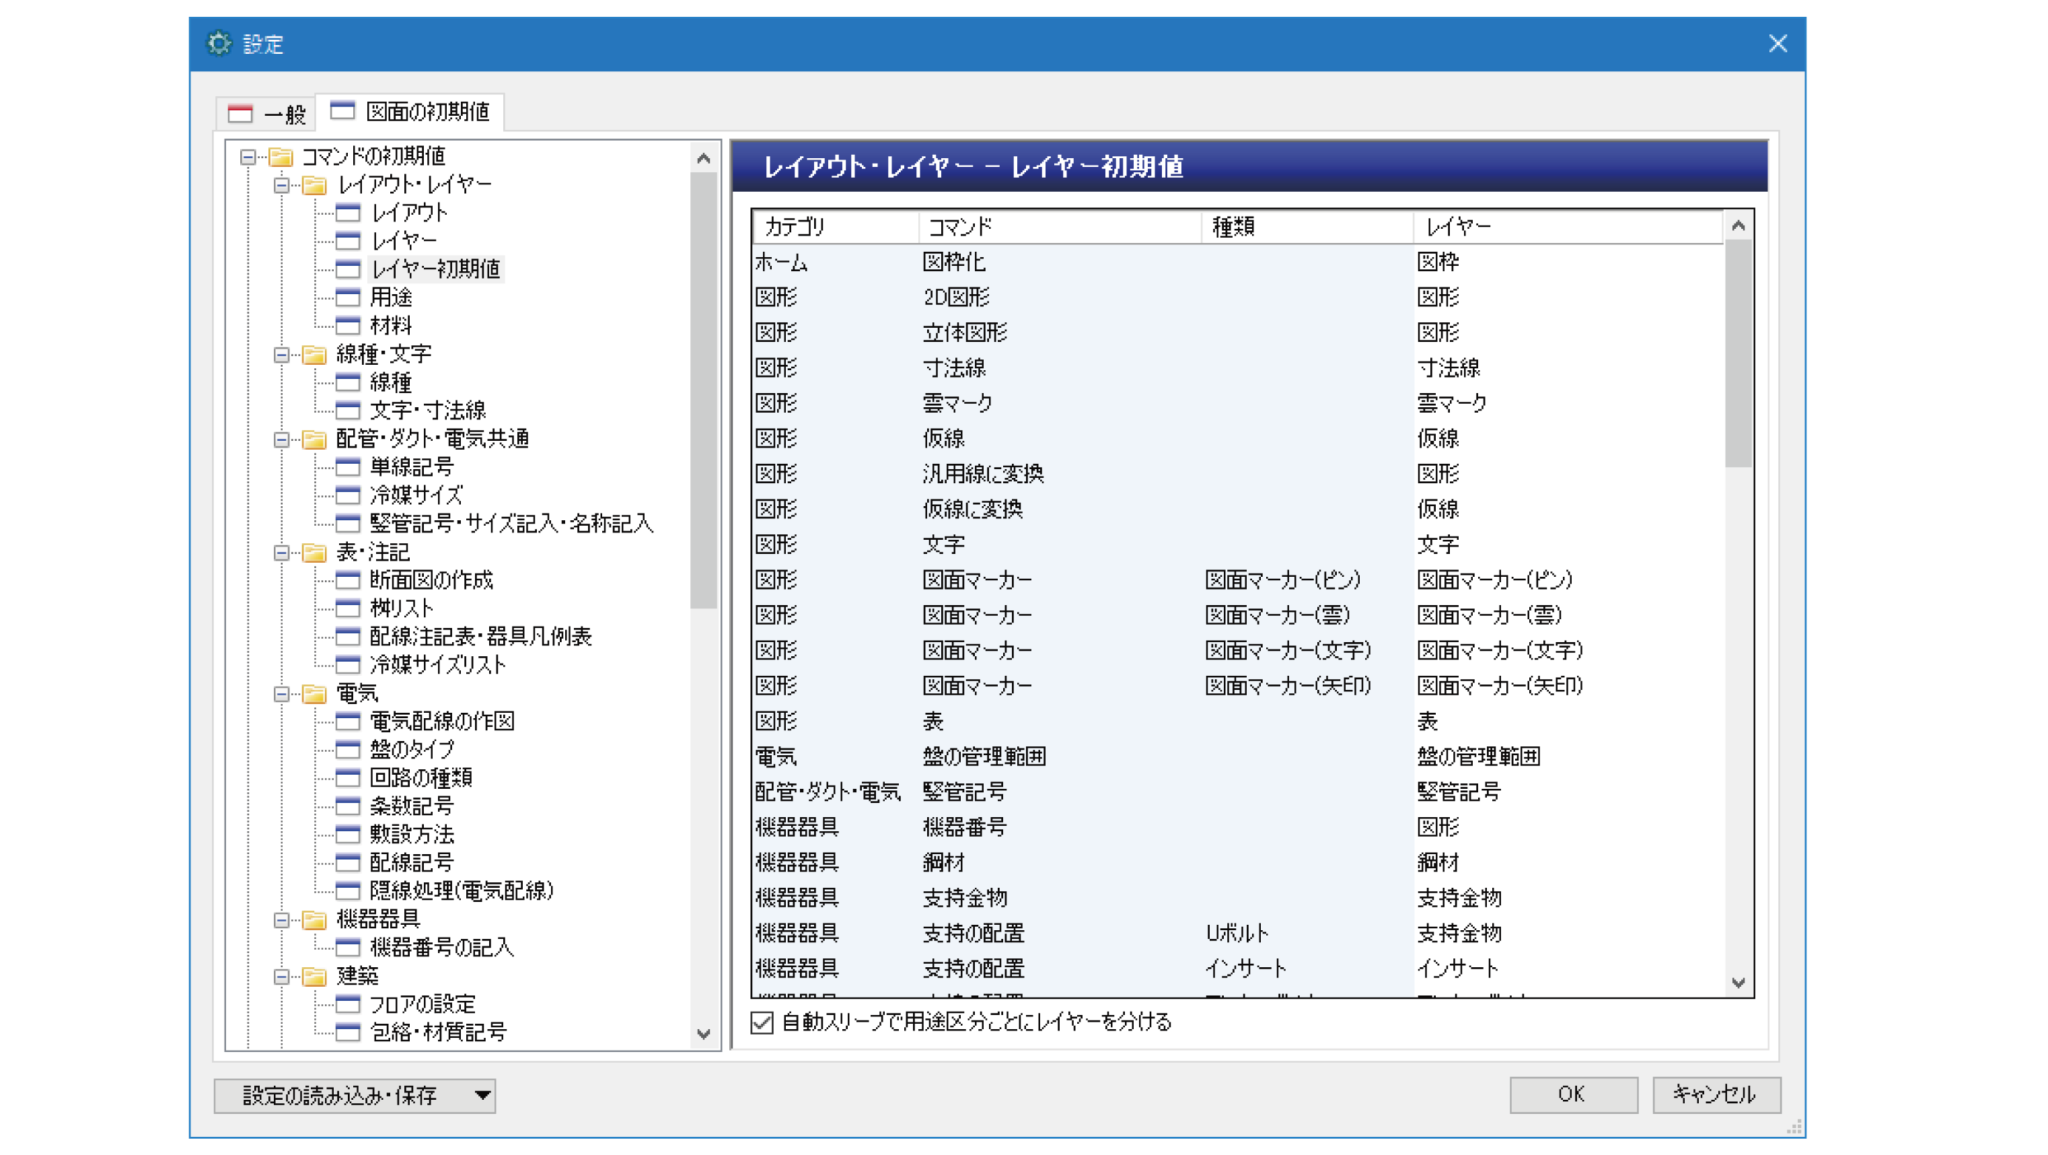Viewport: 2048px width, 1155px height.
Task: Click the page icon beside 冷媒サイズ
Action: (347, 494)
